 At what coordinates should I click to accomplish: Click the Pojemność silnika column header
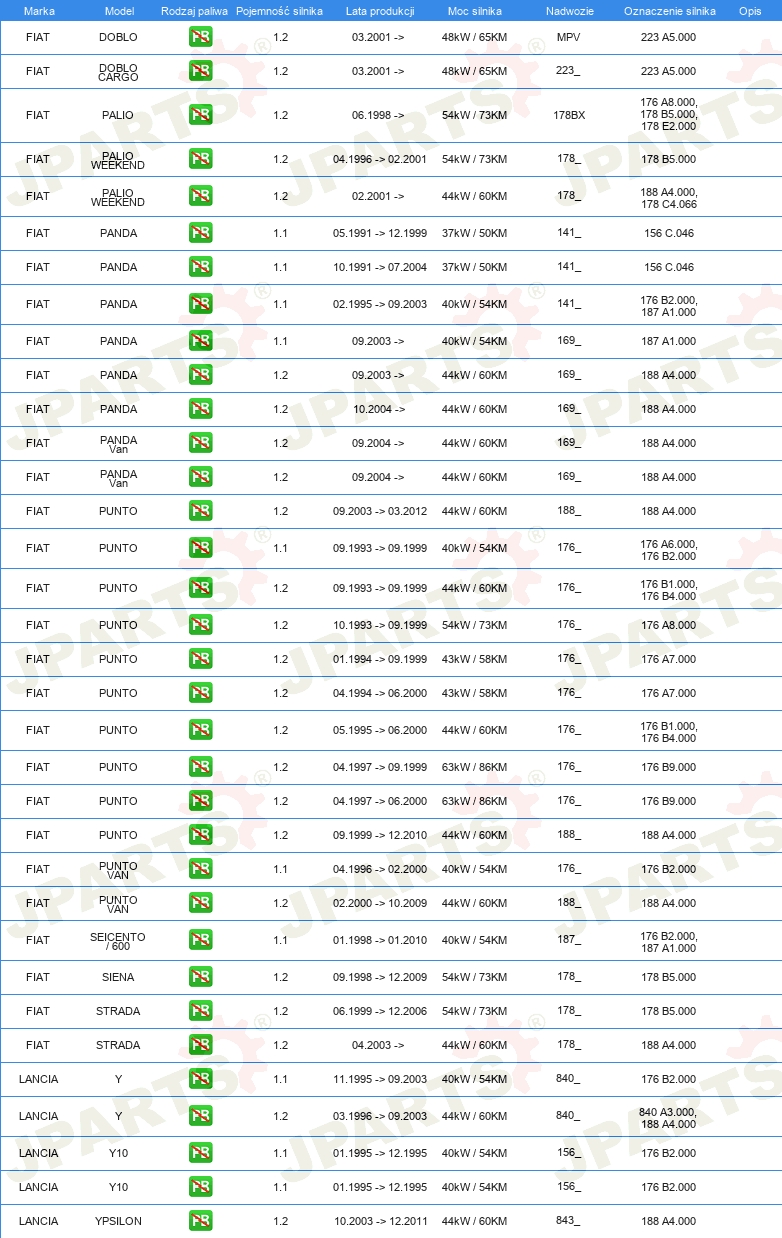tap(279, 11)
